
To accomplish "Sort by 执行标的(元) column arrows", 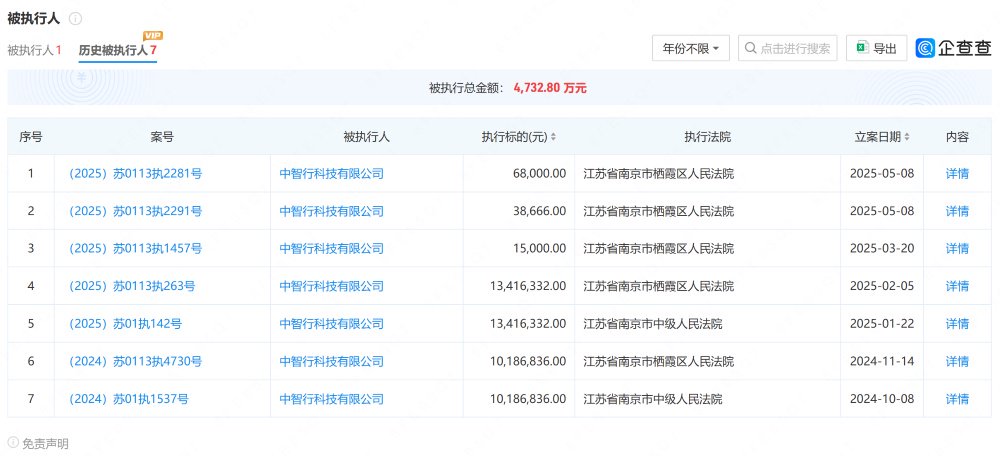I will [x=553, y=137].
